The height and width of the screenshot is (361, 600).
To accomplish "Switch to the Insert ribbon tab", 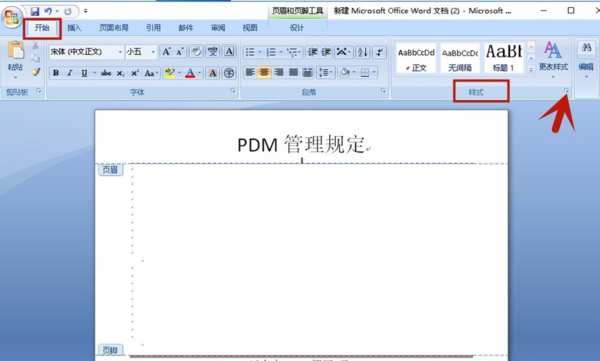I will click(74, 28).
